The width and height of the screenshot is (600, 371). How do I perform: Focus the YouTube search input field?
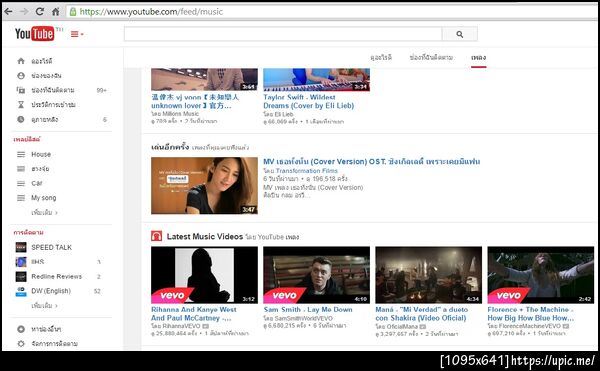click(x=283, y=34)
